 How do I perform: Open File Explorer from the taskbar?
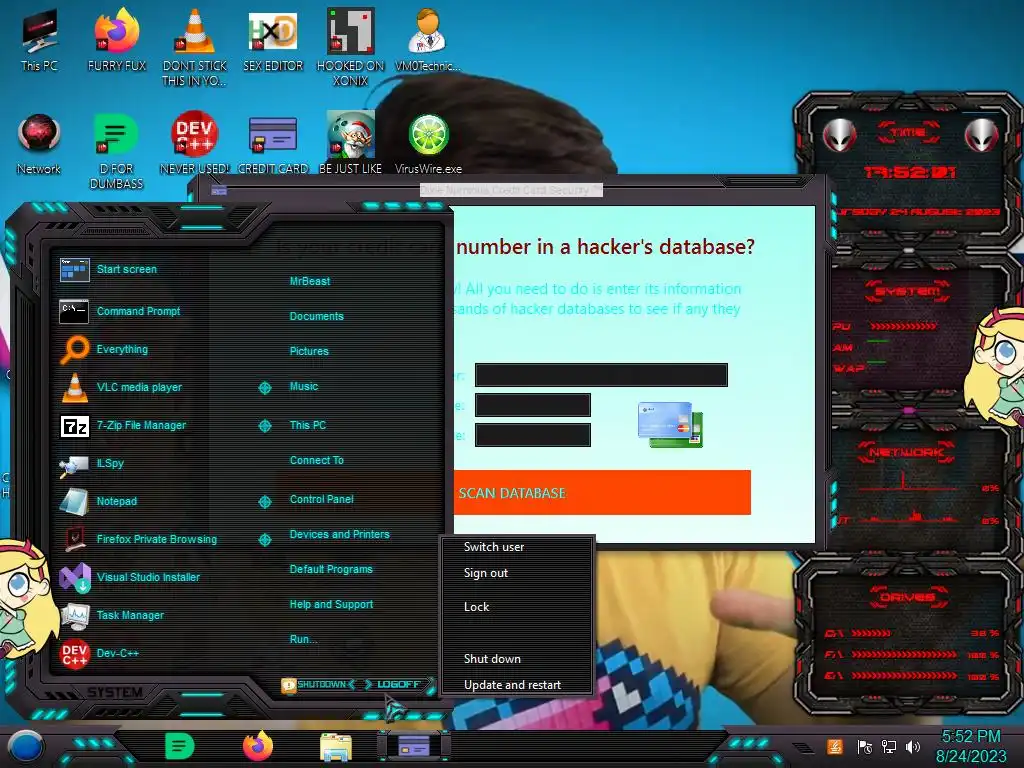pos(336,746)
